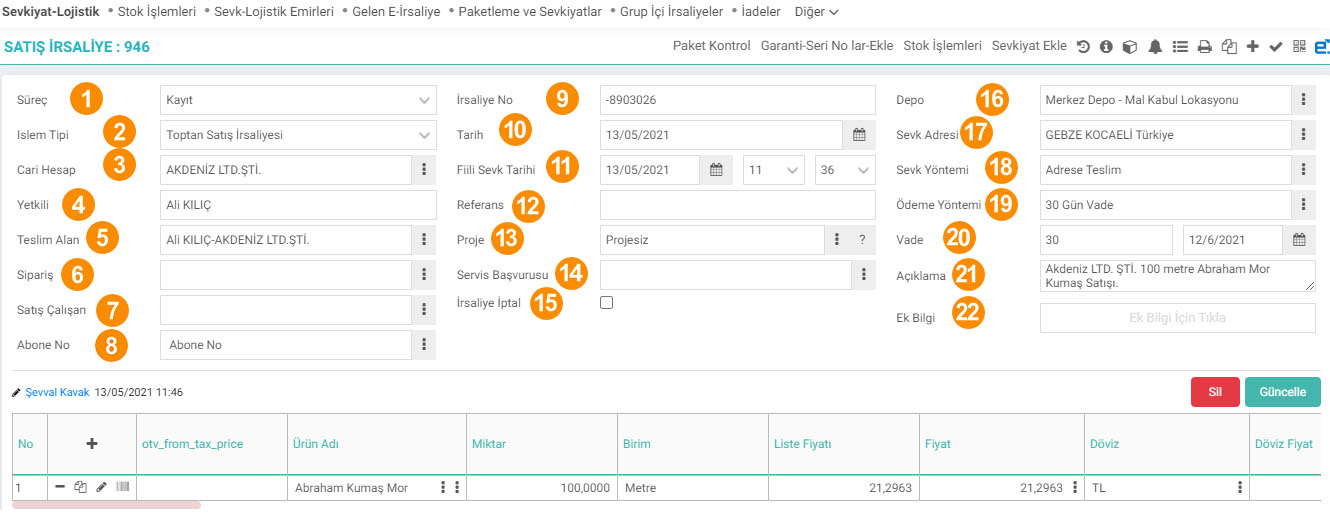
Task: Duplicate row 1 with the copy icon
Action: 80,487
